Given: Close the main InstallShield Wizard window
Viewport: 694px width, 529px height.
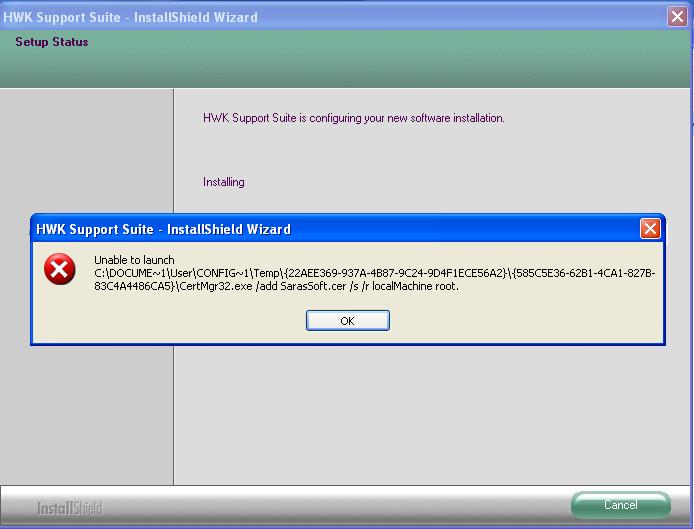Looking at the screenshot, I should point(677,17).
